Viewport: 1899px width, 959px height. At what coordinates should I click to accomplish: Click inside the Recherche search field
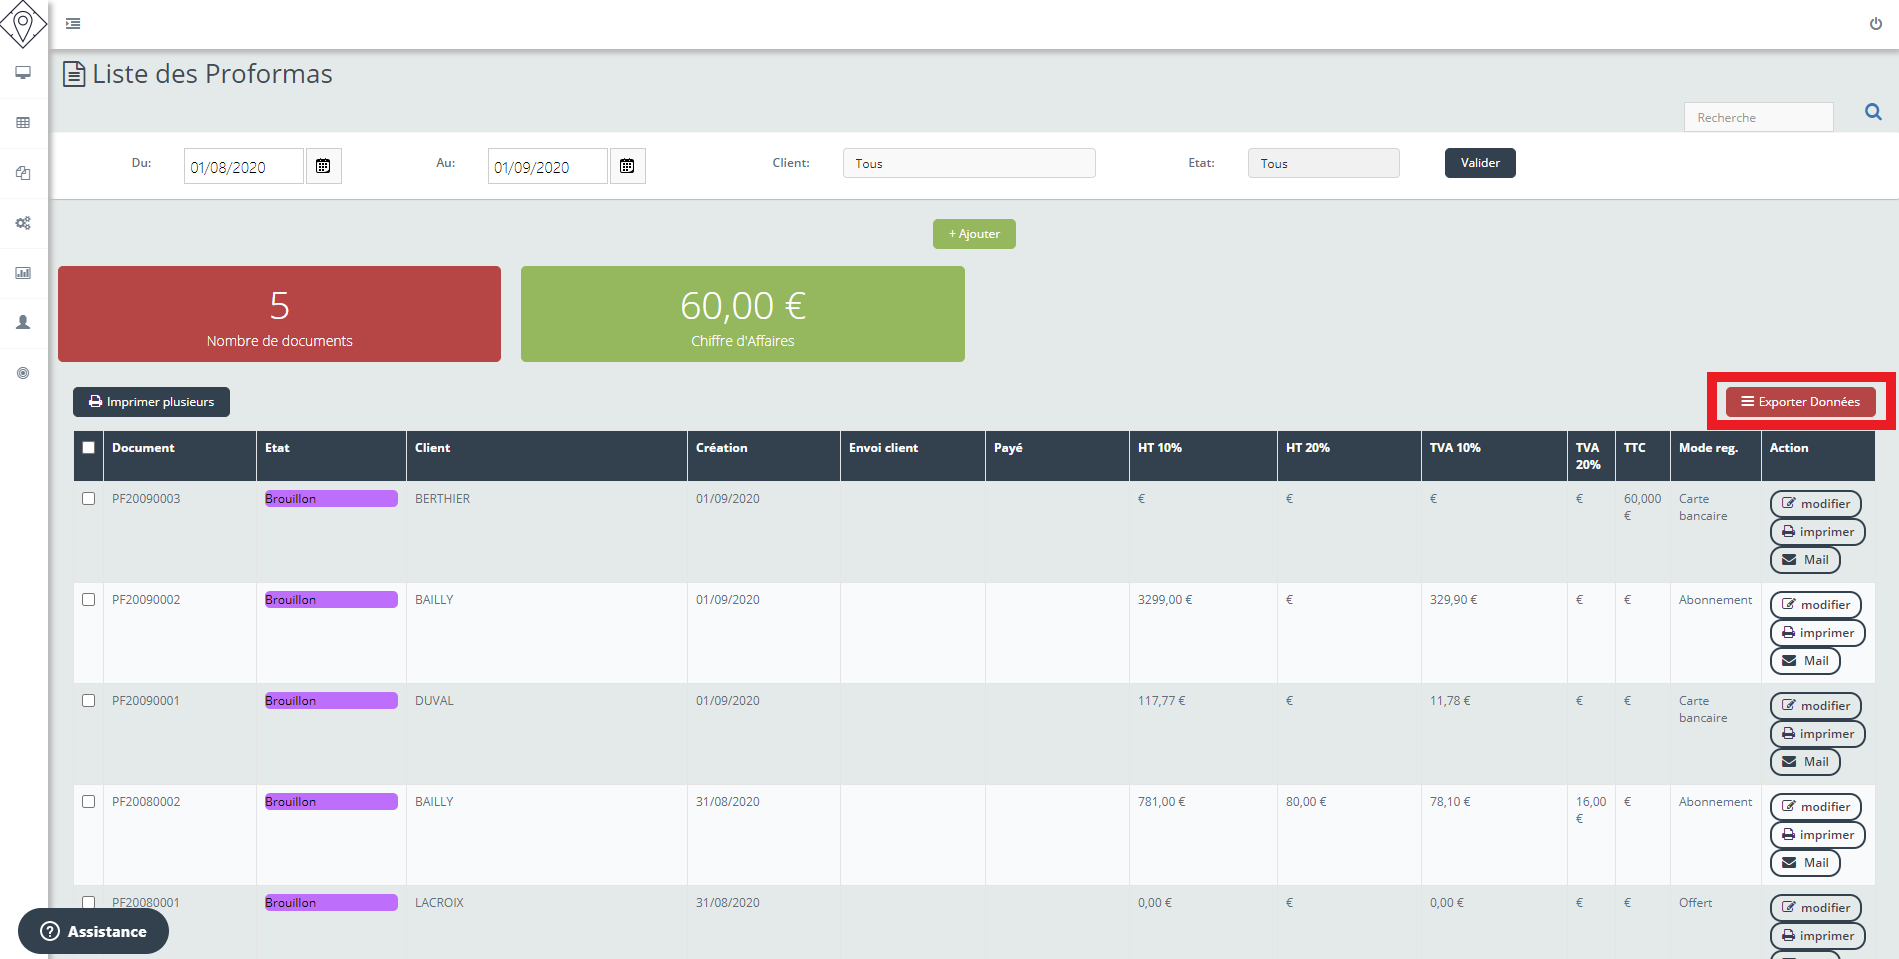pyautogui.click(x=1758, y=116)
